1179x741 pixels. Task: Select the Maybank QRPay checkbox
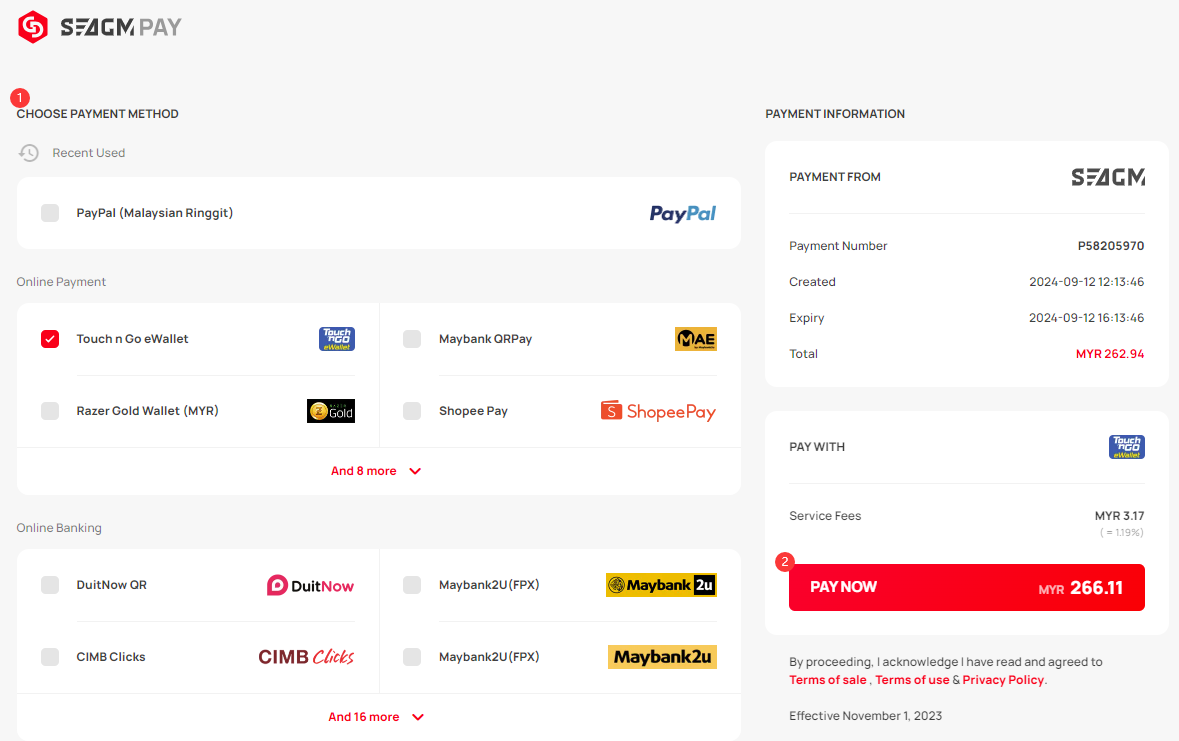pyautogui.click(x=412, y=339)
